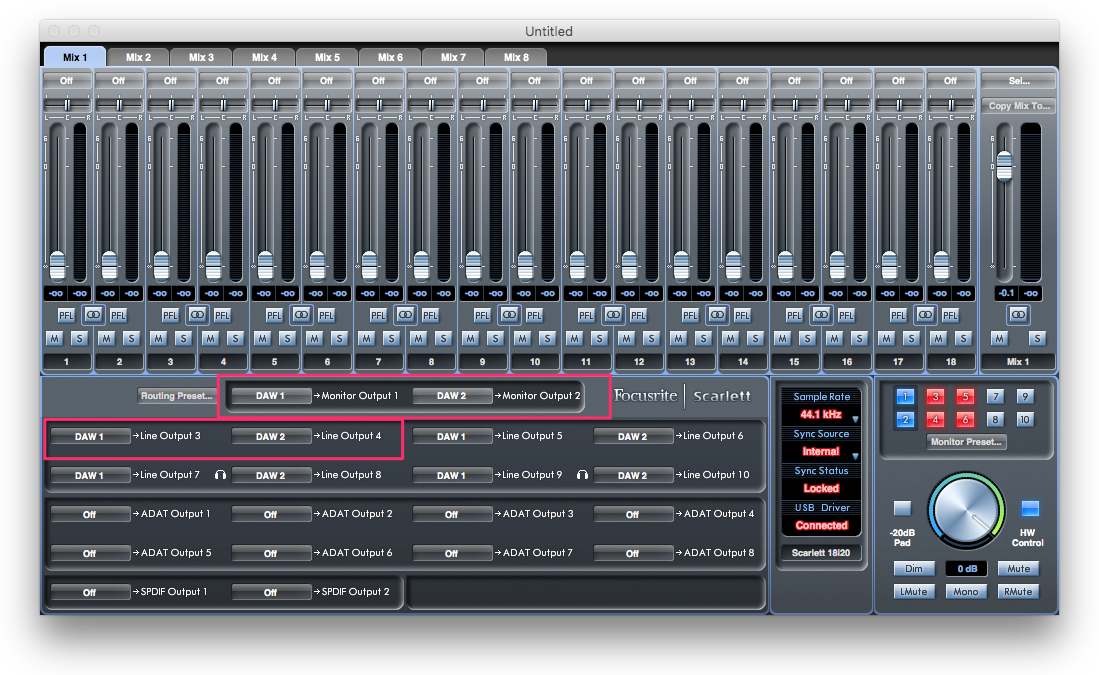
Task: Mute the Mix 1 master channel
Action: 999,339
